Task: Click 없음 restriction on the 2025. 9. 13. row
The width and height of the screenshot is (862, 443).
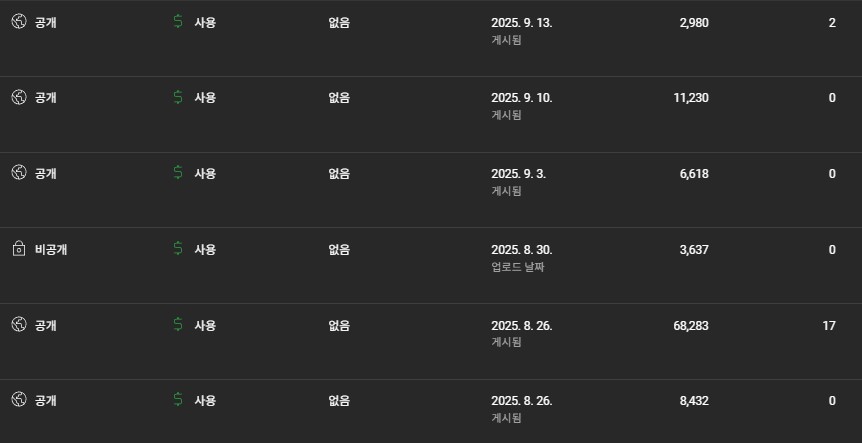Action: pyautogui.click(x=339, y=22)
